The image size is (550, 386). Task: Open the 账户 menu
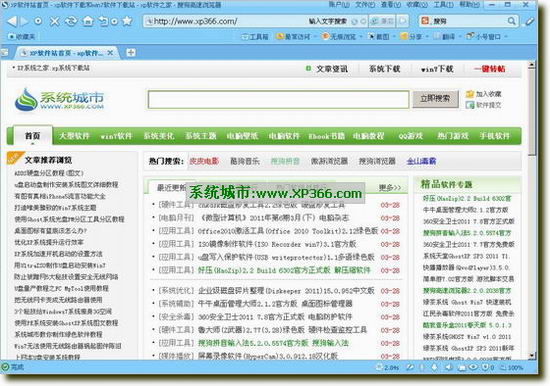(x=339, y=5)
